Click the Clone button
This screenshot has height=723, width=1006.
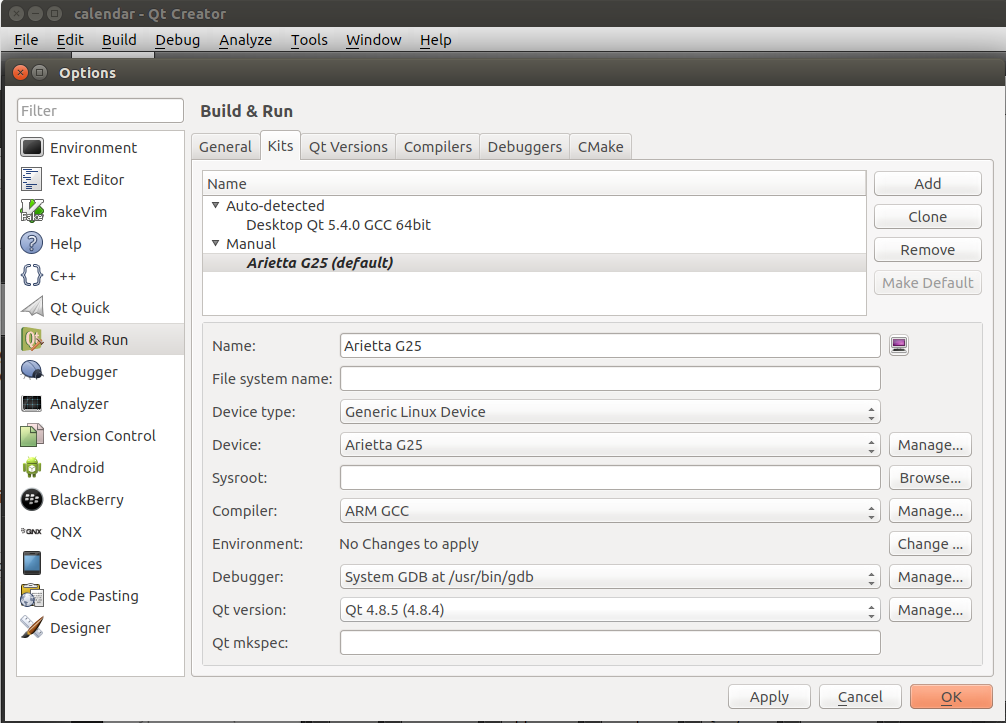click(927, 217)
